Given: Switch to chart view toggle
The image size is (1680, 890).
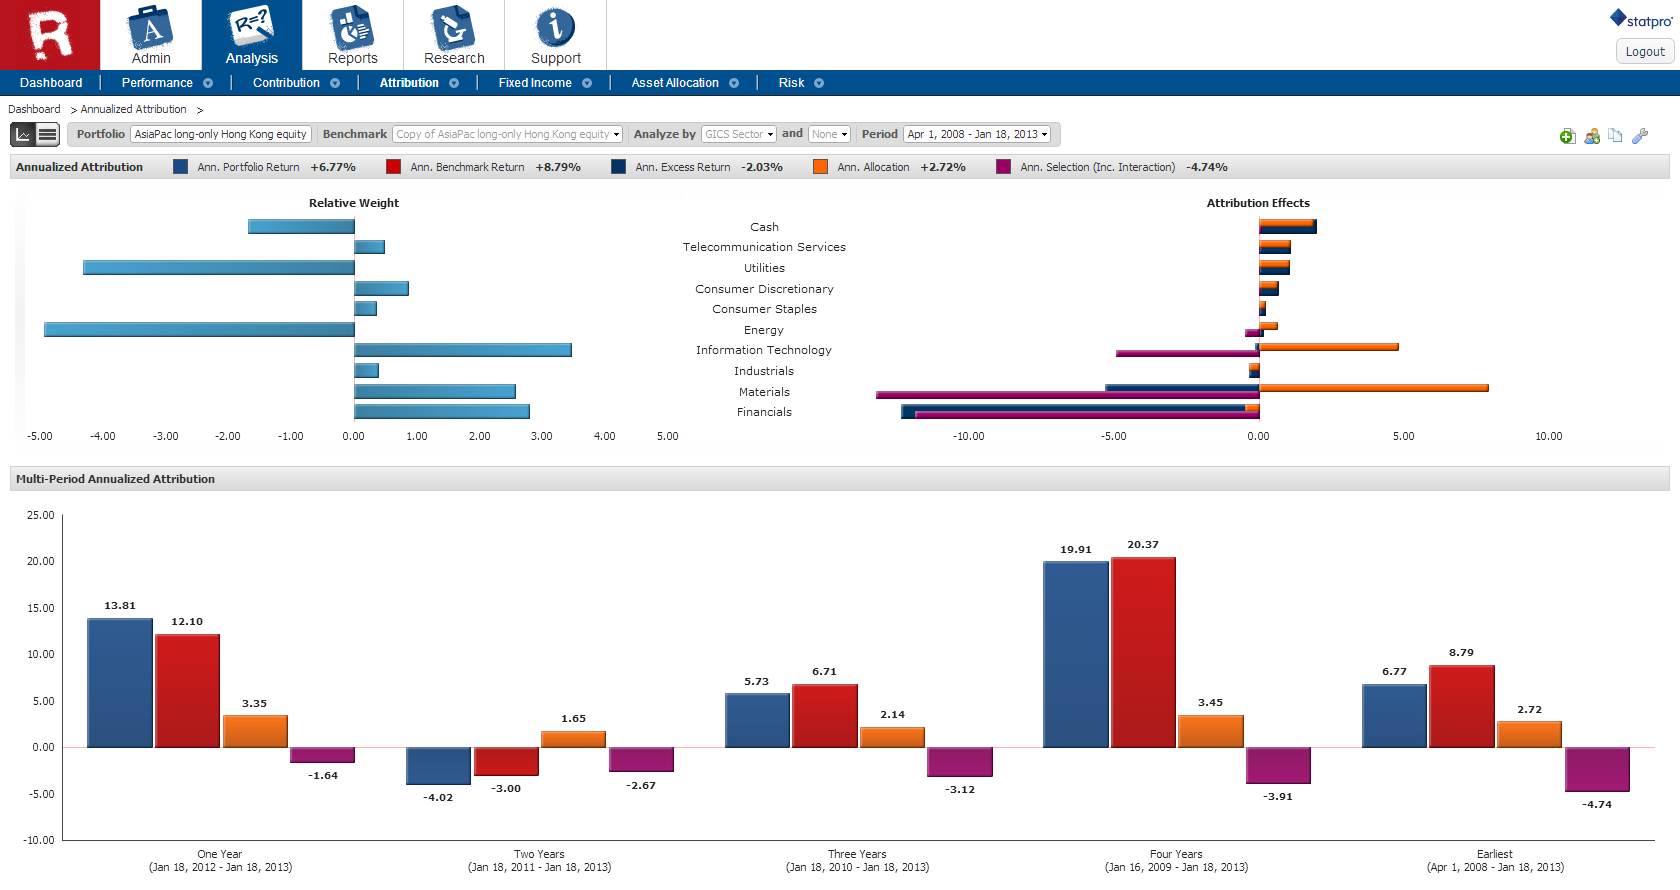Looking at the screenshot, I should (x=23, y=134).
